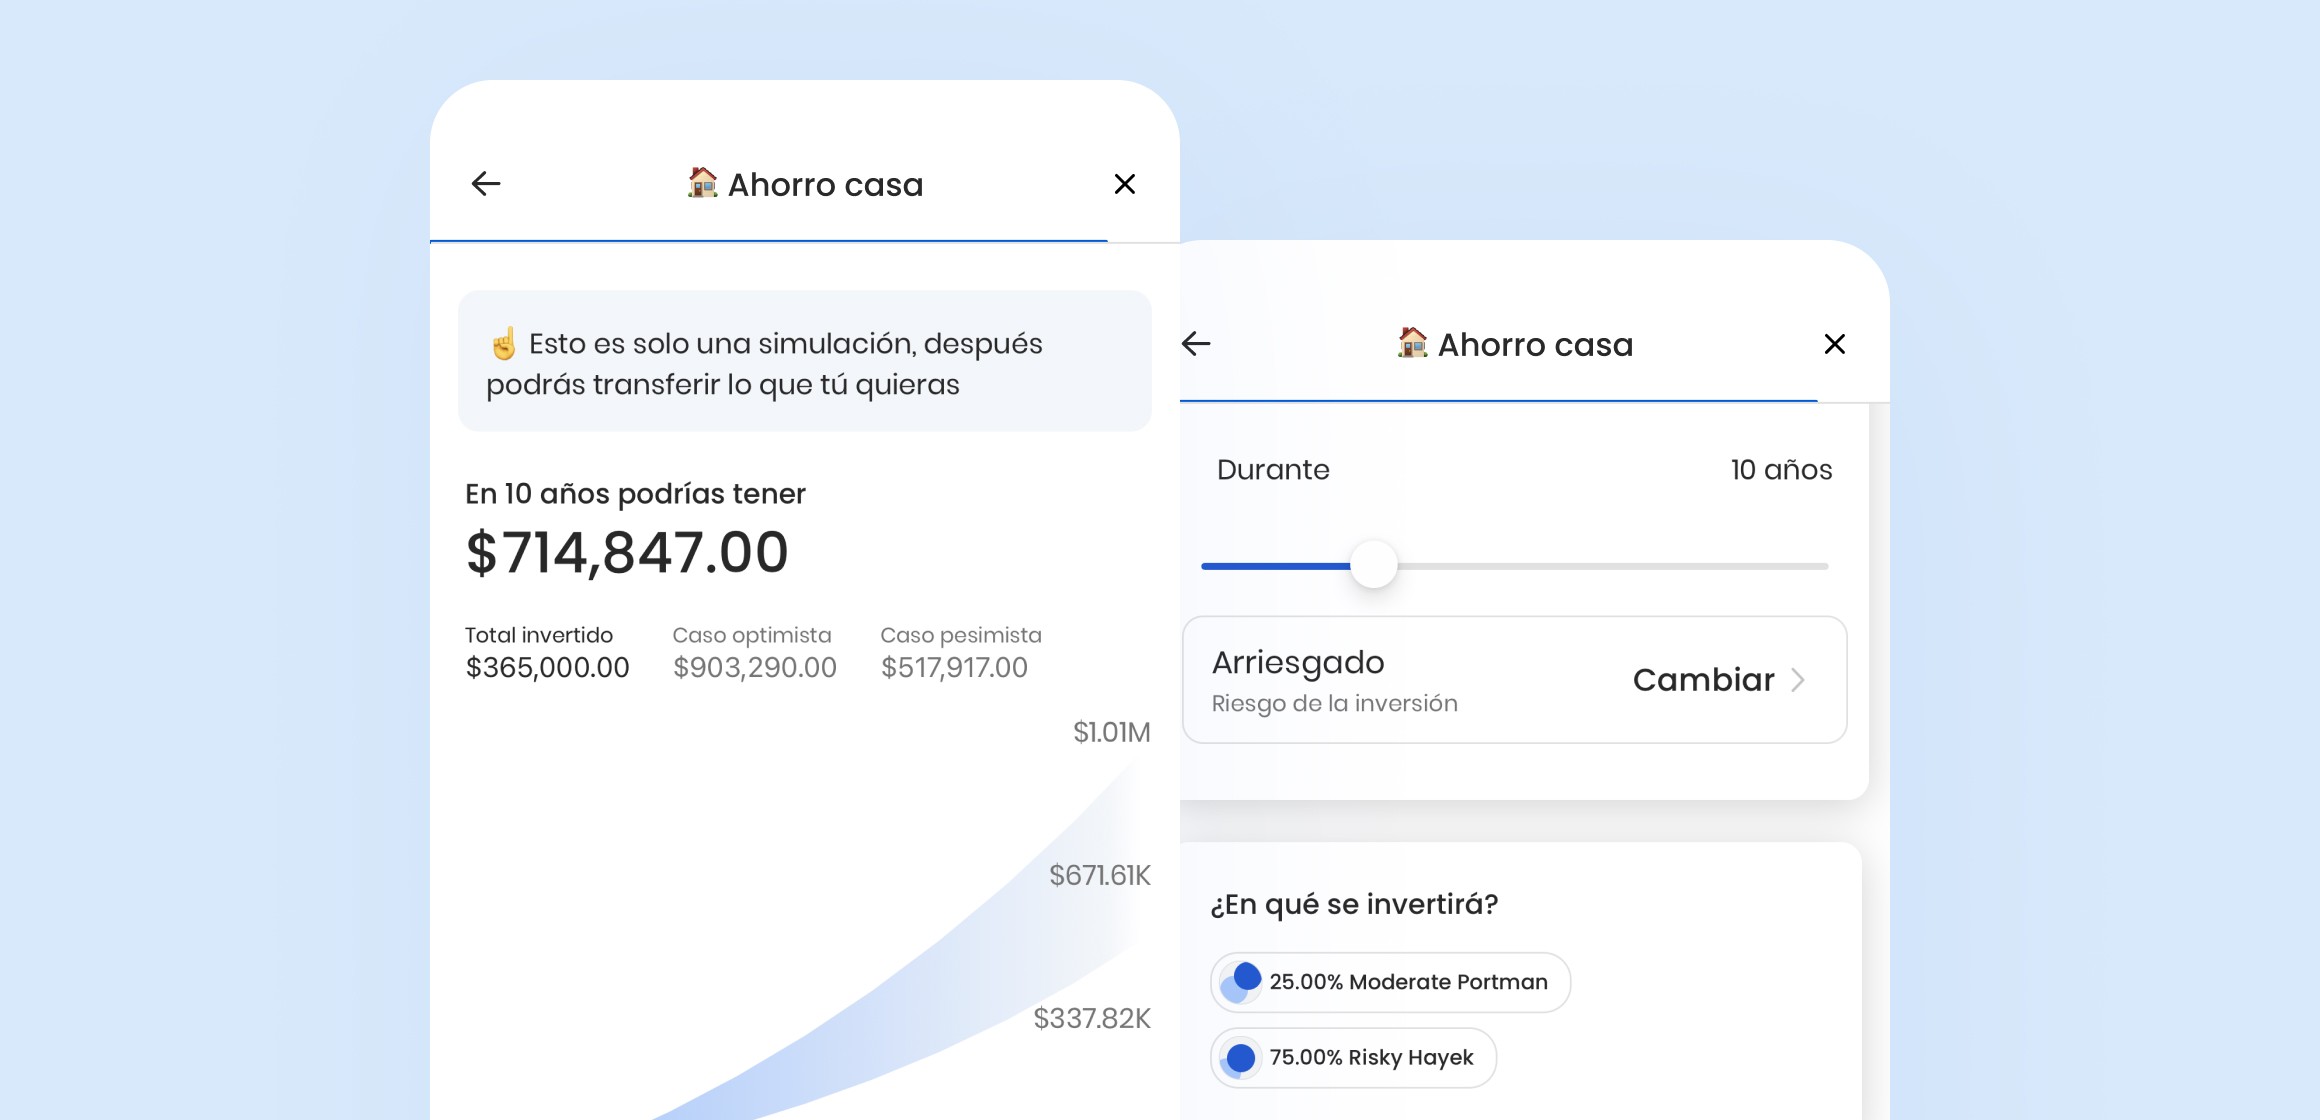Open Cambiar chevron for risk level

[x=1798, y=680]
